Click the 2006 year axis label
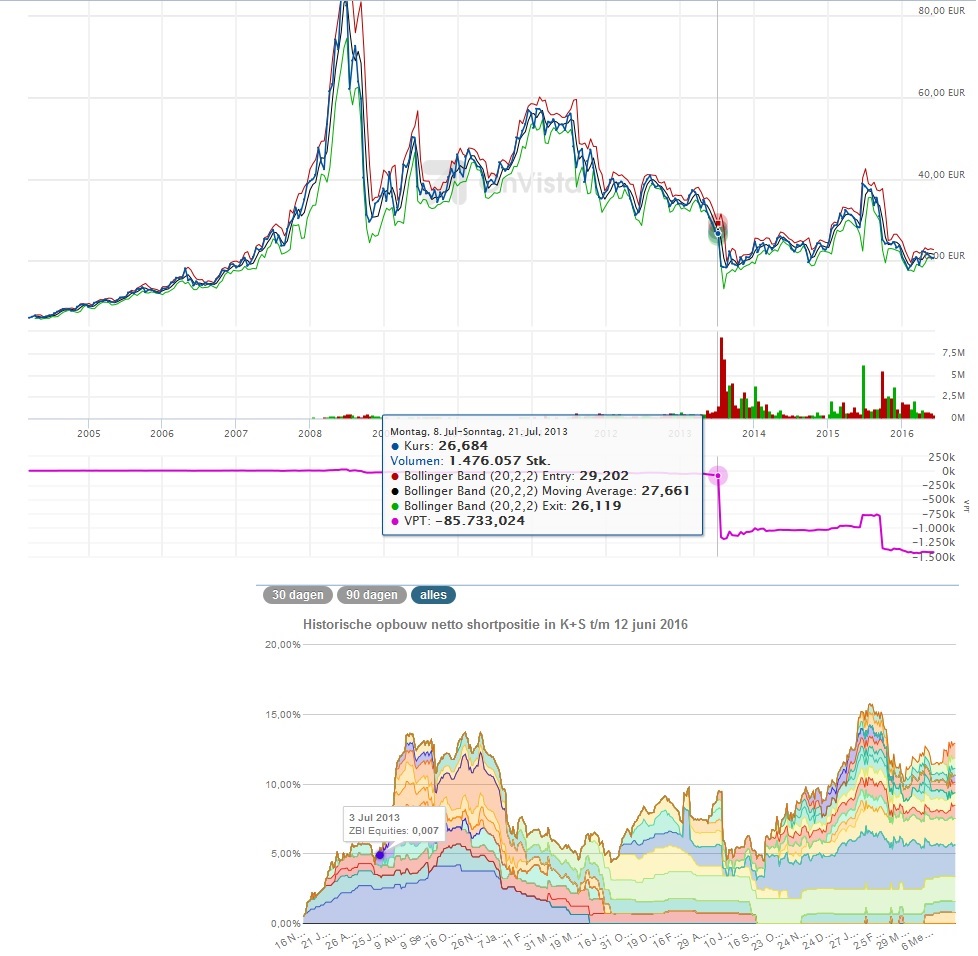The width and height of the screenshot is (978, 956). click(x=162, y=433)
